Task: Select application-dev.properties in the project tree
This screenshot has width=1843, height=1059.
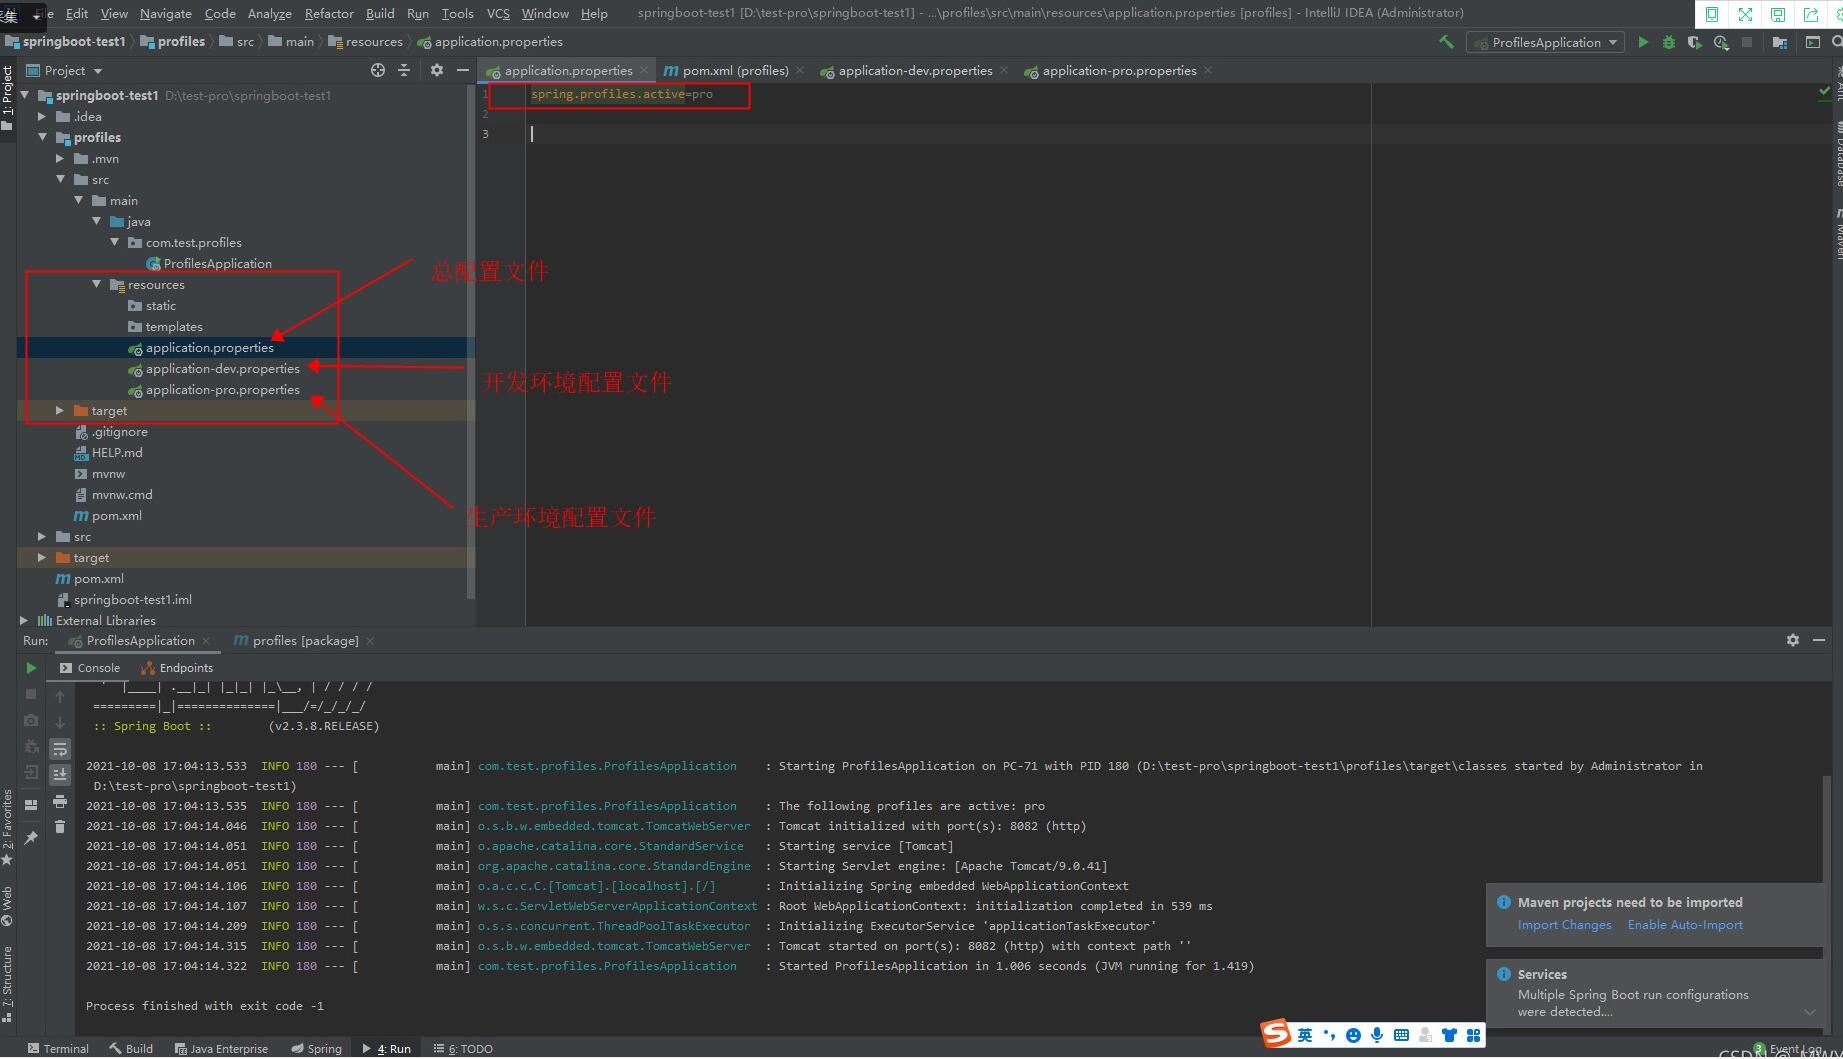Action: pos(222,368)
